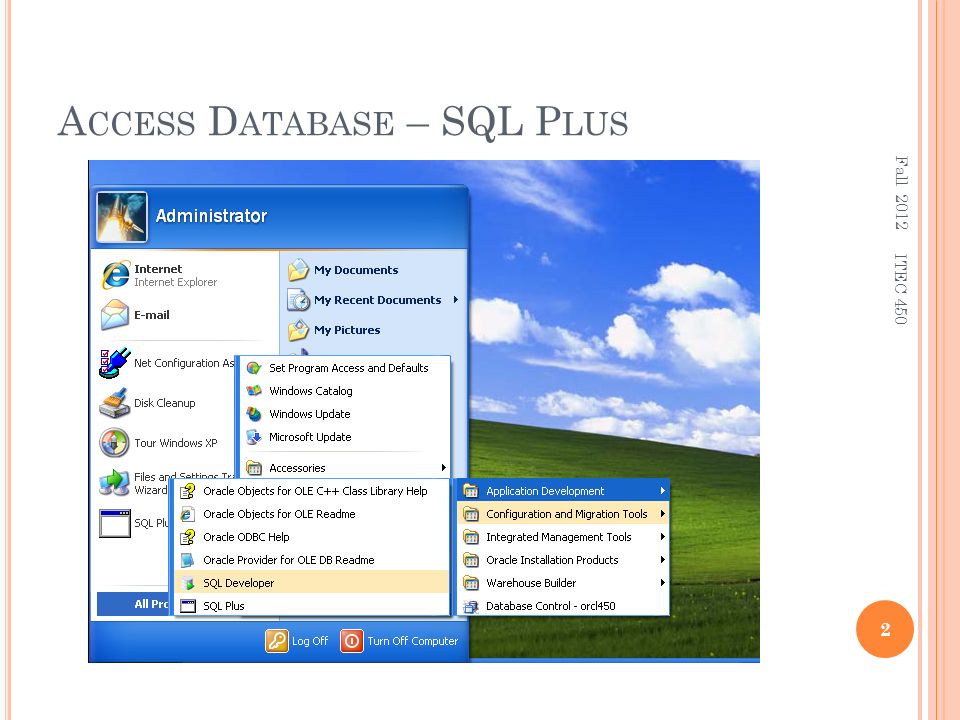Open the All Programs button

tap(135, 604)
